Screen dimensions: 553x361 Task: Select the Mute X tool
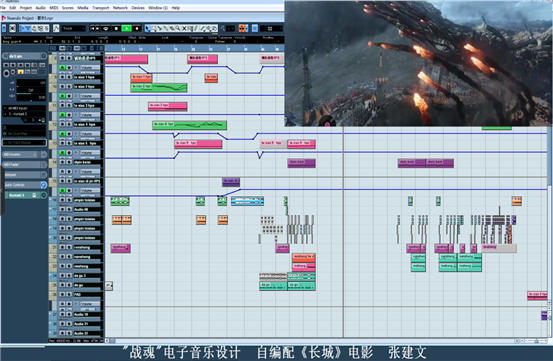[x=184, y=29]
